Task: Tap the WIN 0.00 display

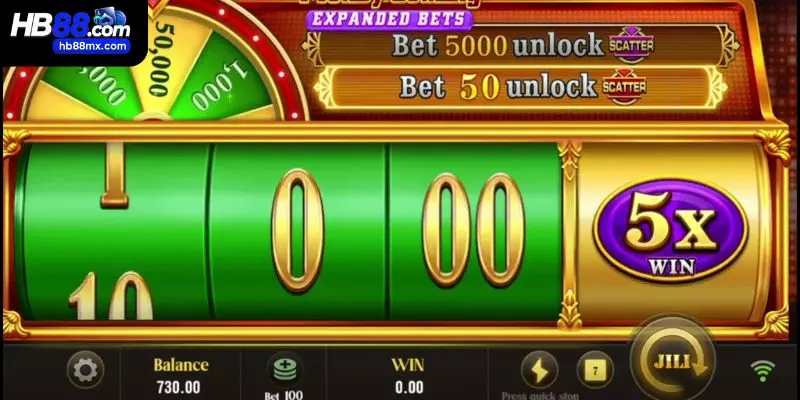Action: (x=408, y=376)
